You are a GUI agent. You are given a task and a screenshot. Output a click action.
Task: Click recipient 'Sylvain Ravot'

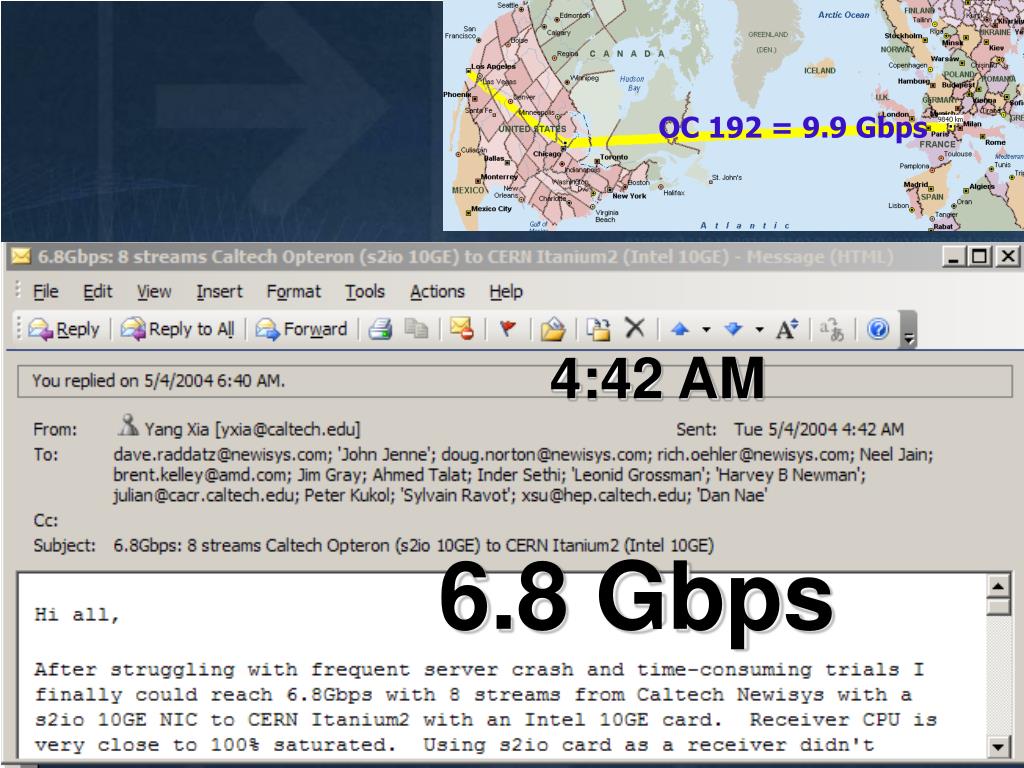[x=457, y=496]
